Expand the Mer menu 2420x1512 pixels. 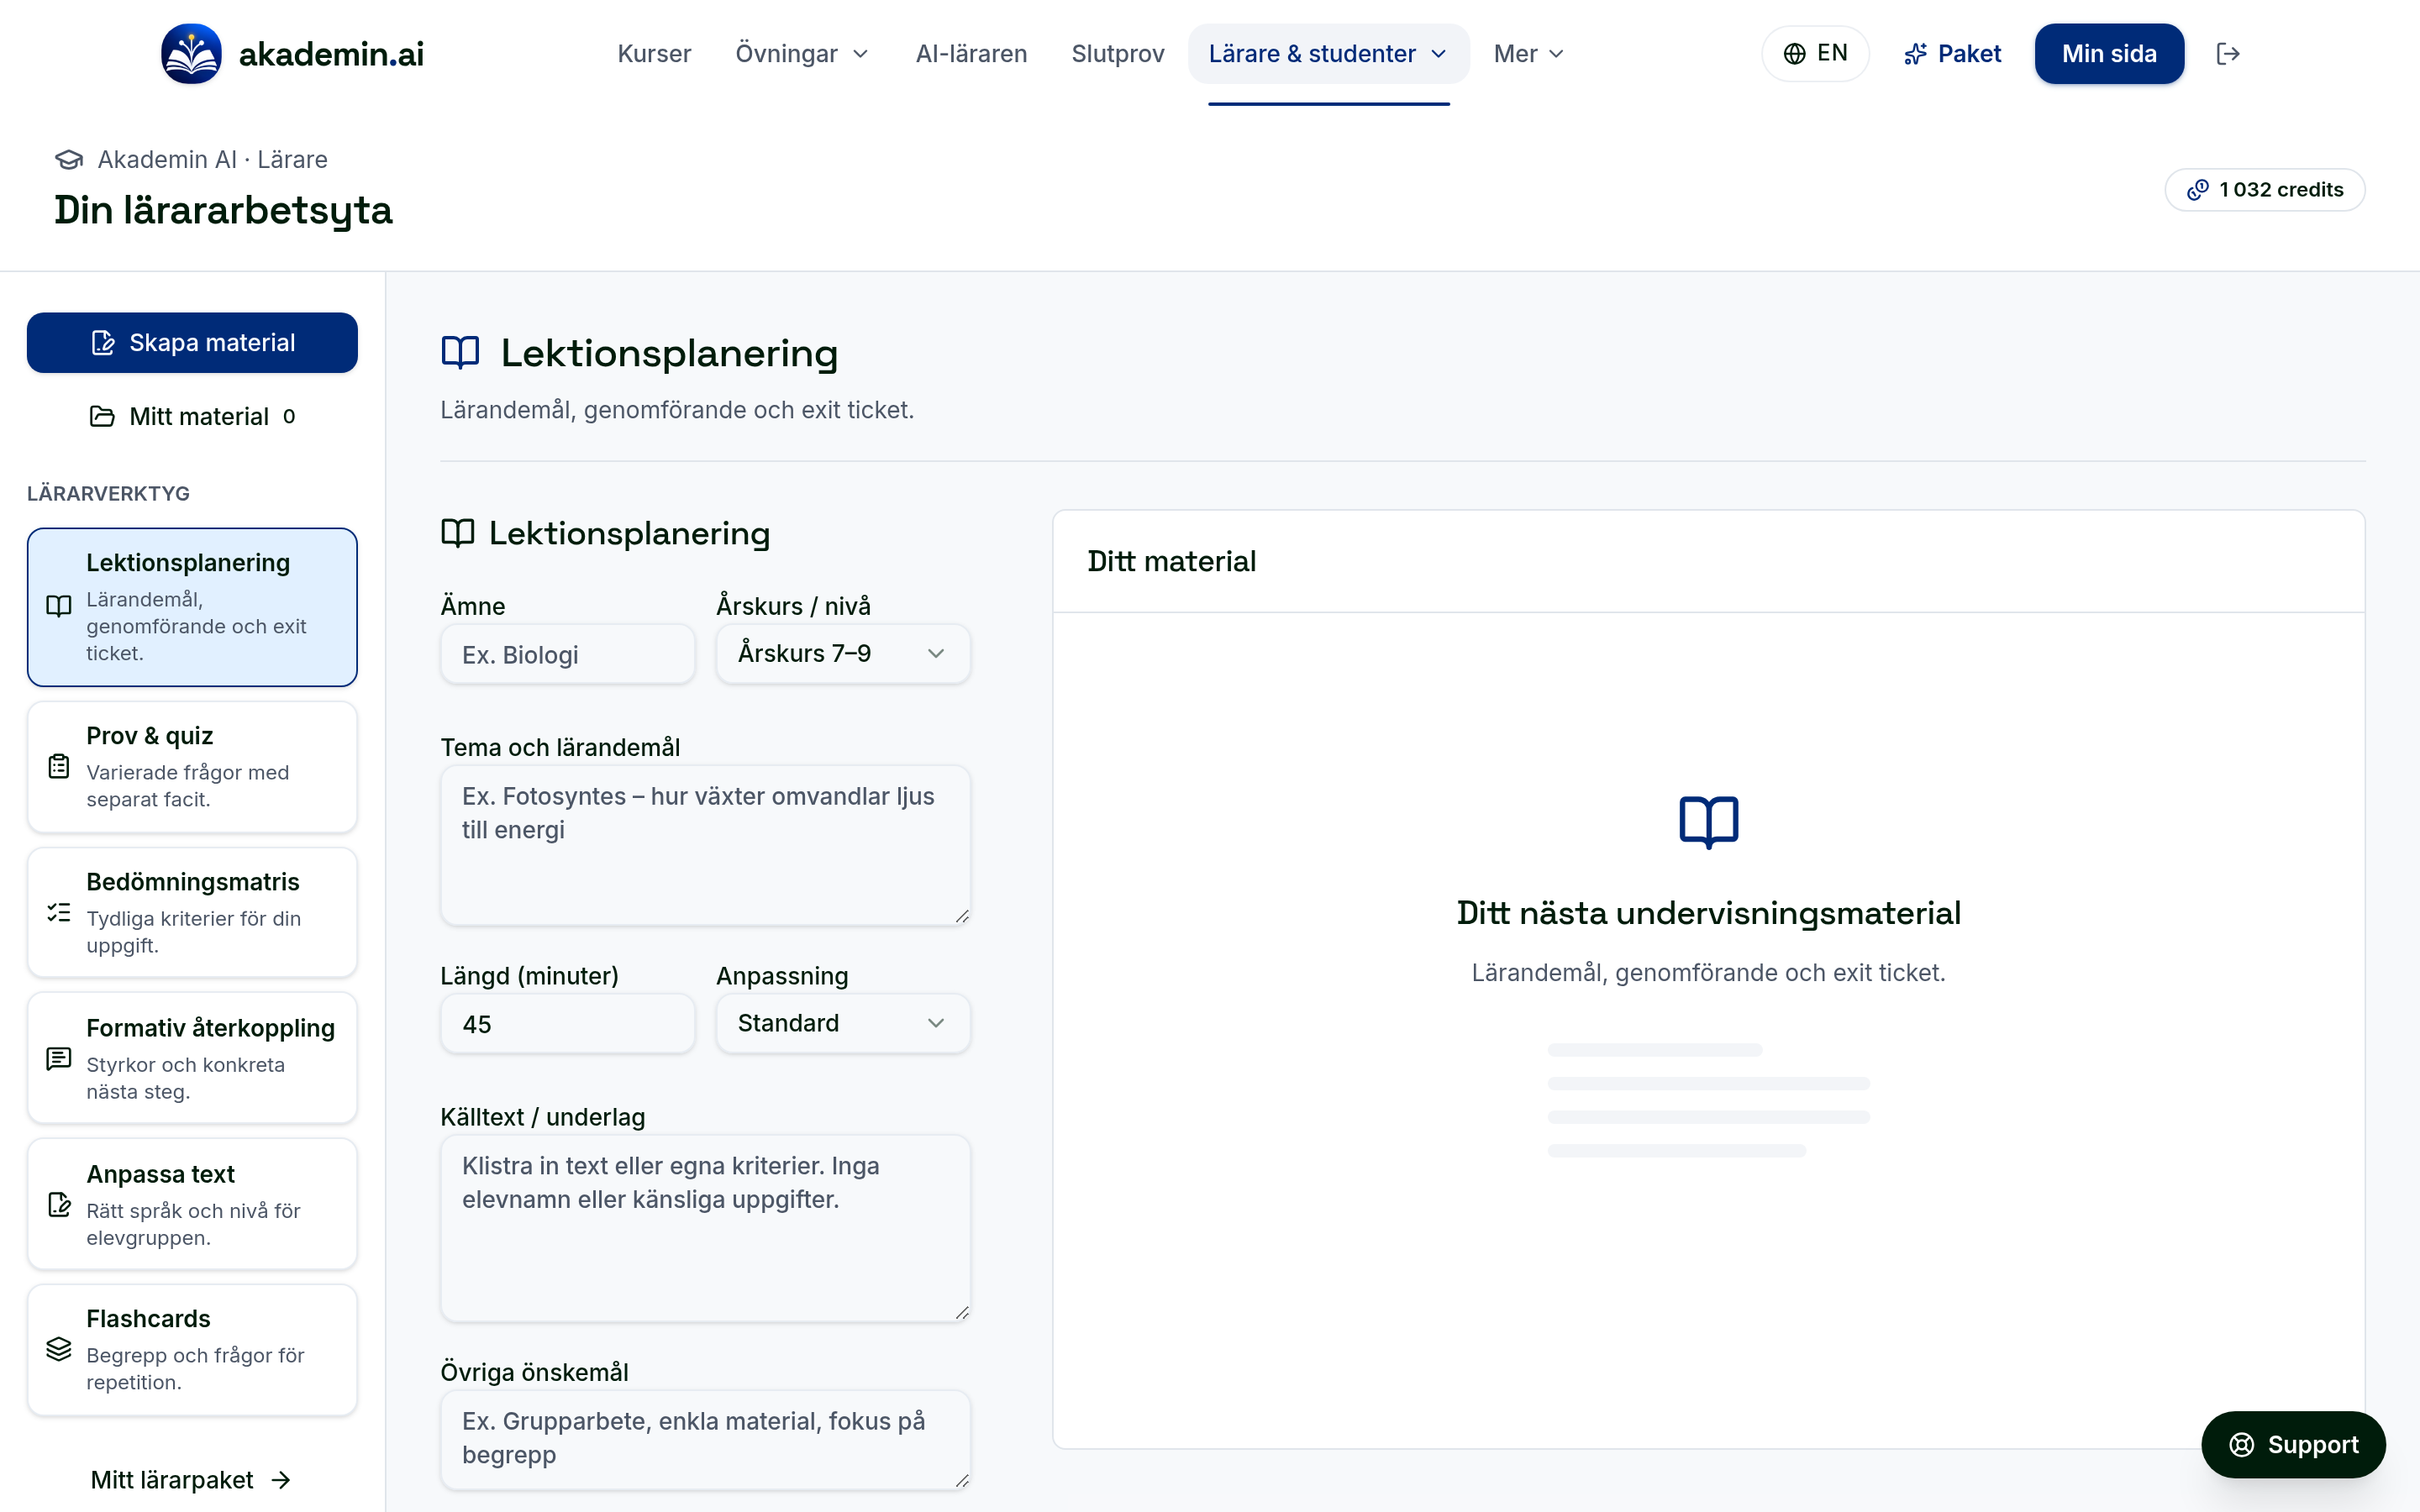(1529, 54)
